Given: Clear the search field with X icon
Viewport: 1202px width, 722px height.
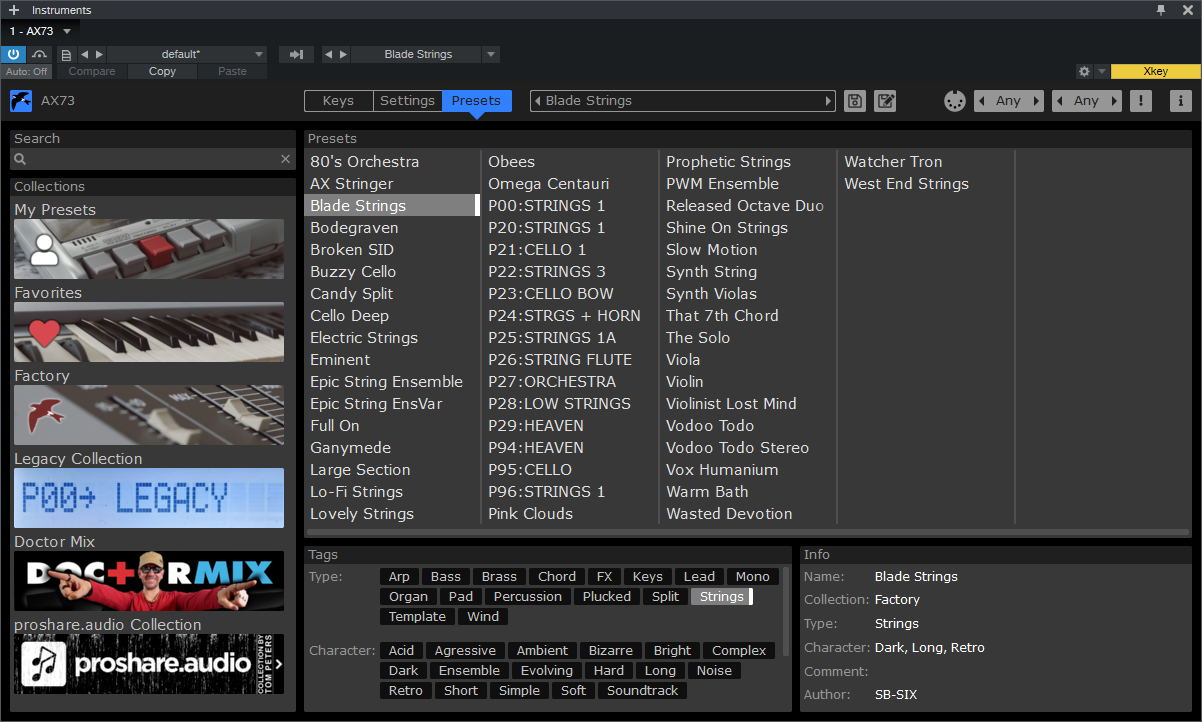Looking at the screenshot, I should coord(285,159).
